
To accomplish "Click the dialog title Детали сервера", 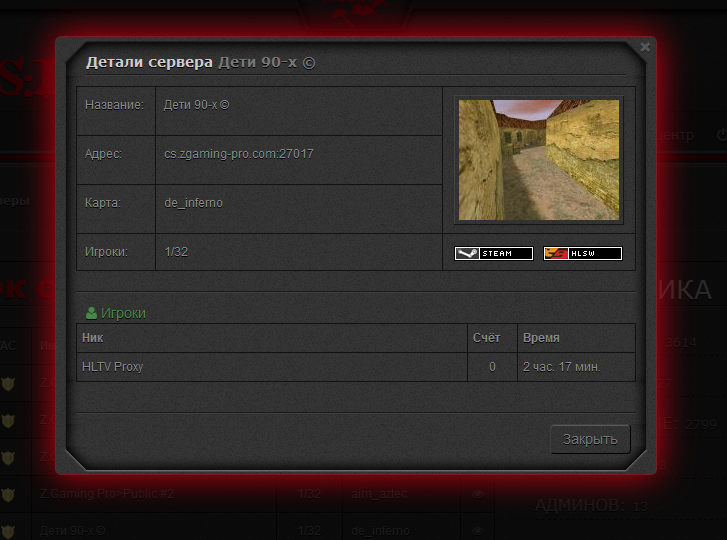I will 149,62.
